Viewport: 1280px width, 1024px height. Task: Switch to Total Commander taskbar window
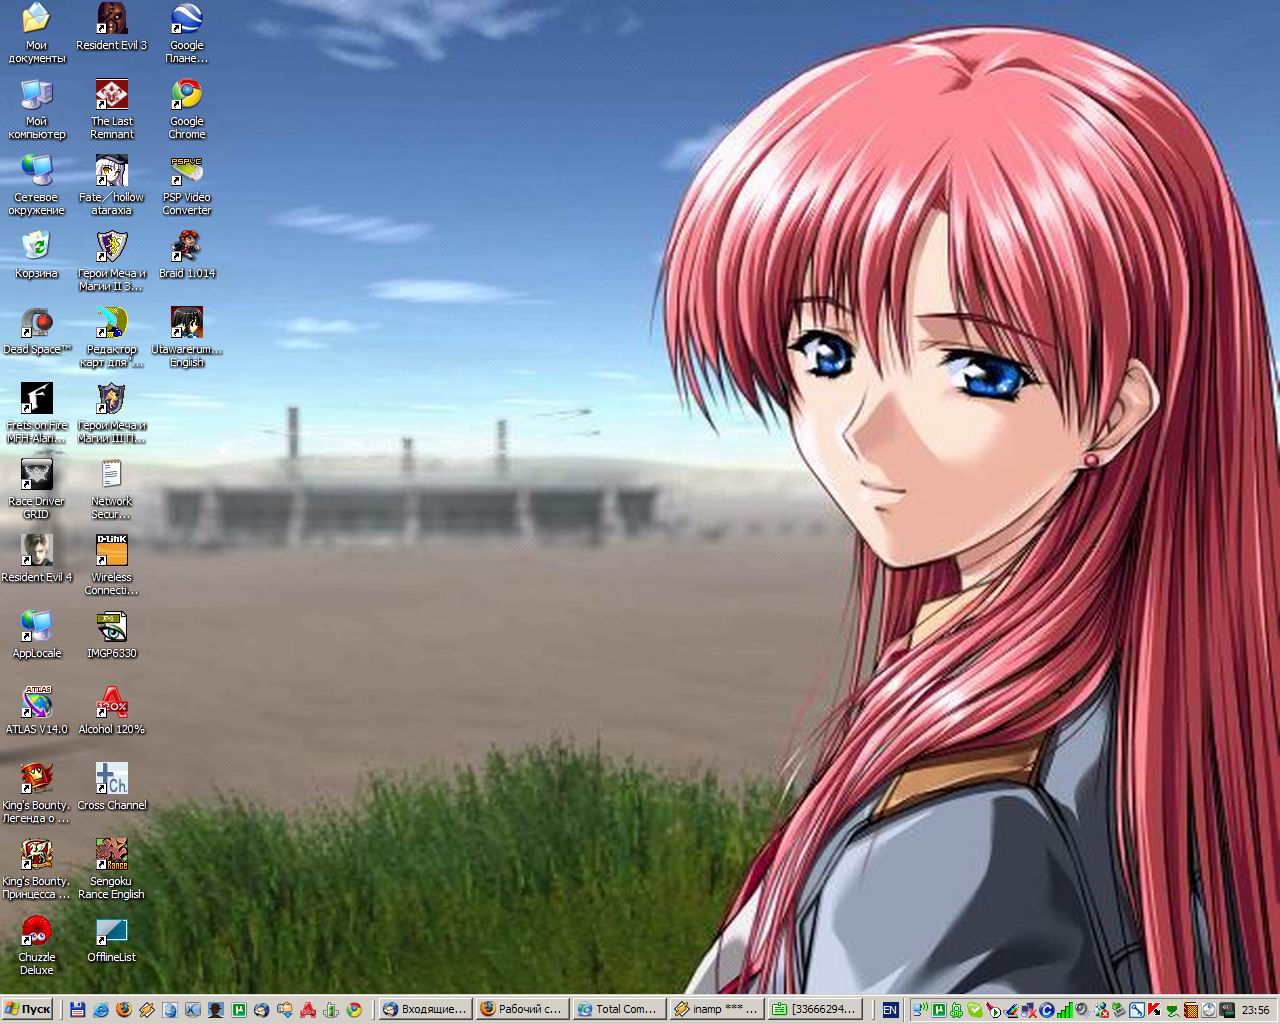(x=619, y=1009)
